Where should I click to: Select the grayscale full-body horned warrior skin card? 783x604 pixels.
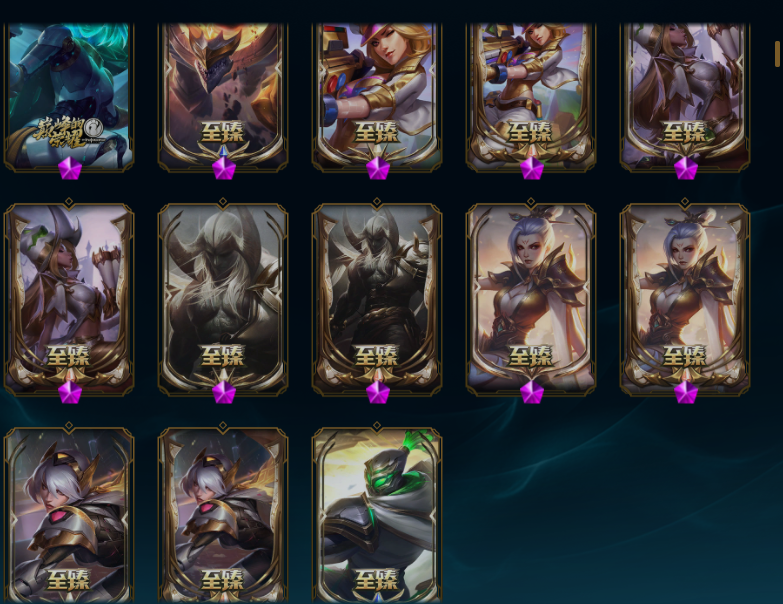pyautogui.click(x=377, y=300)
